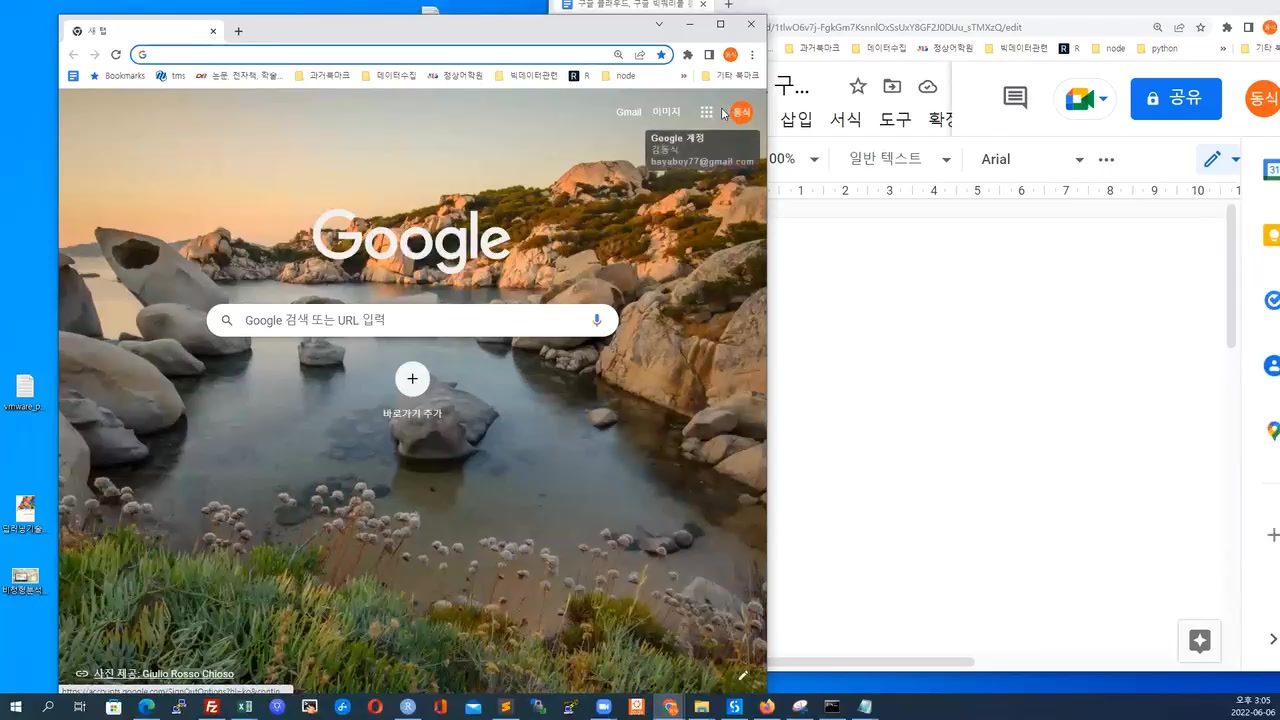Expand the Google Meet dropdown
This screenshot has width=1280, height=720.
click(1103, 99)
